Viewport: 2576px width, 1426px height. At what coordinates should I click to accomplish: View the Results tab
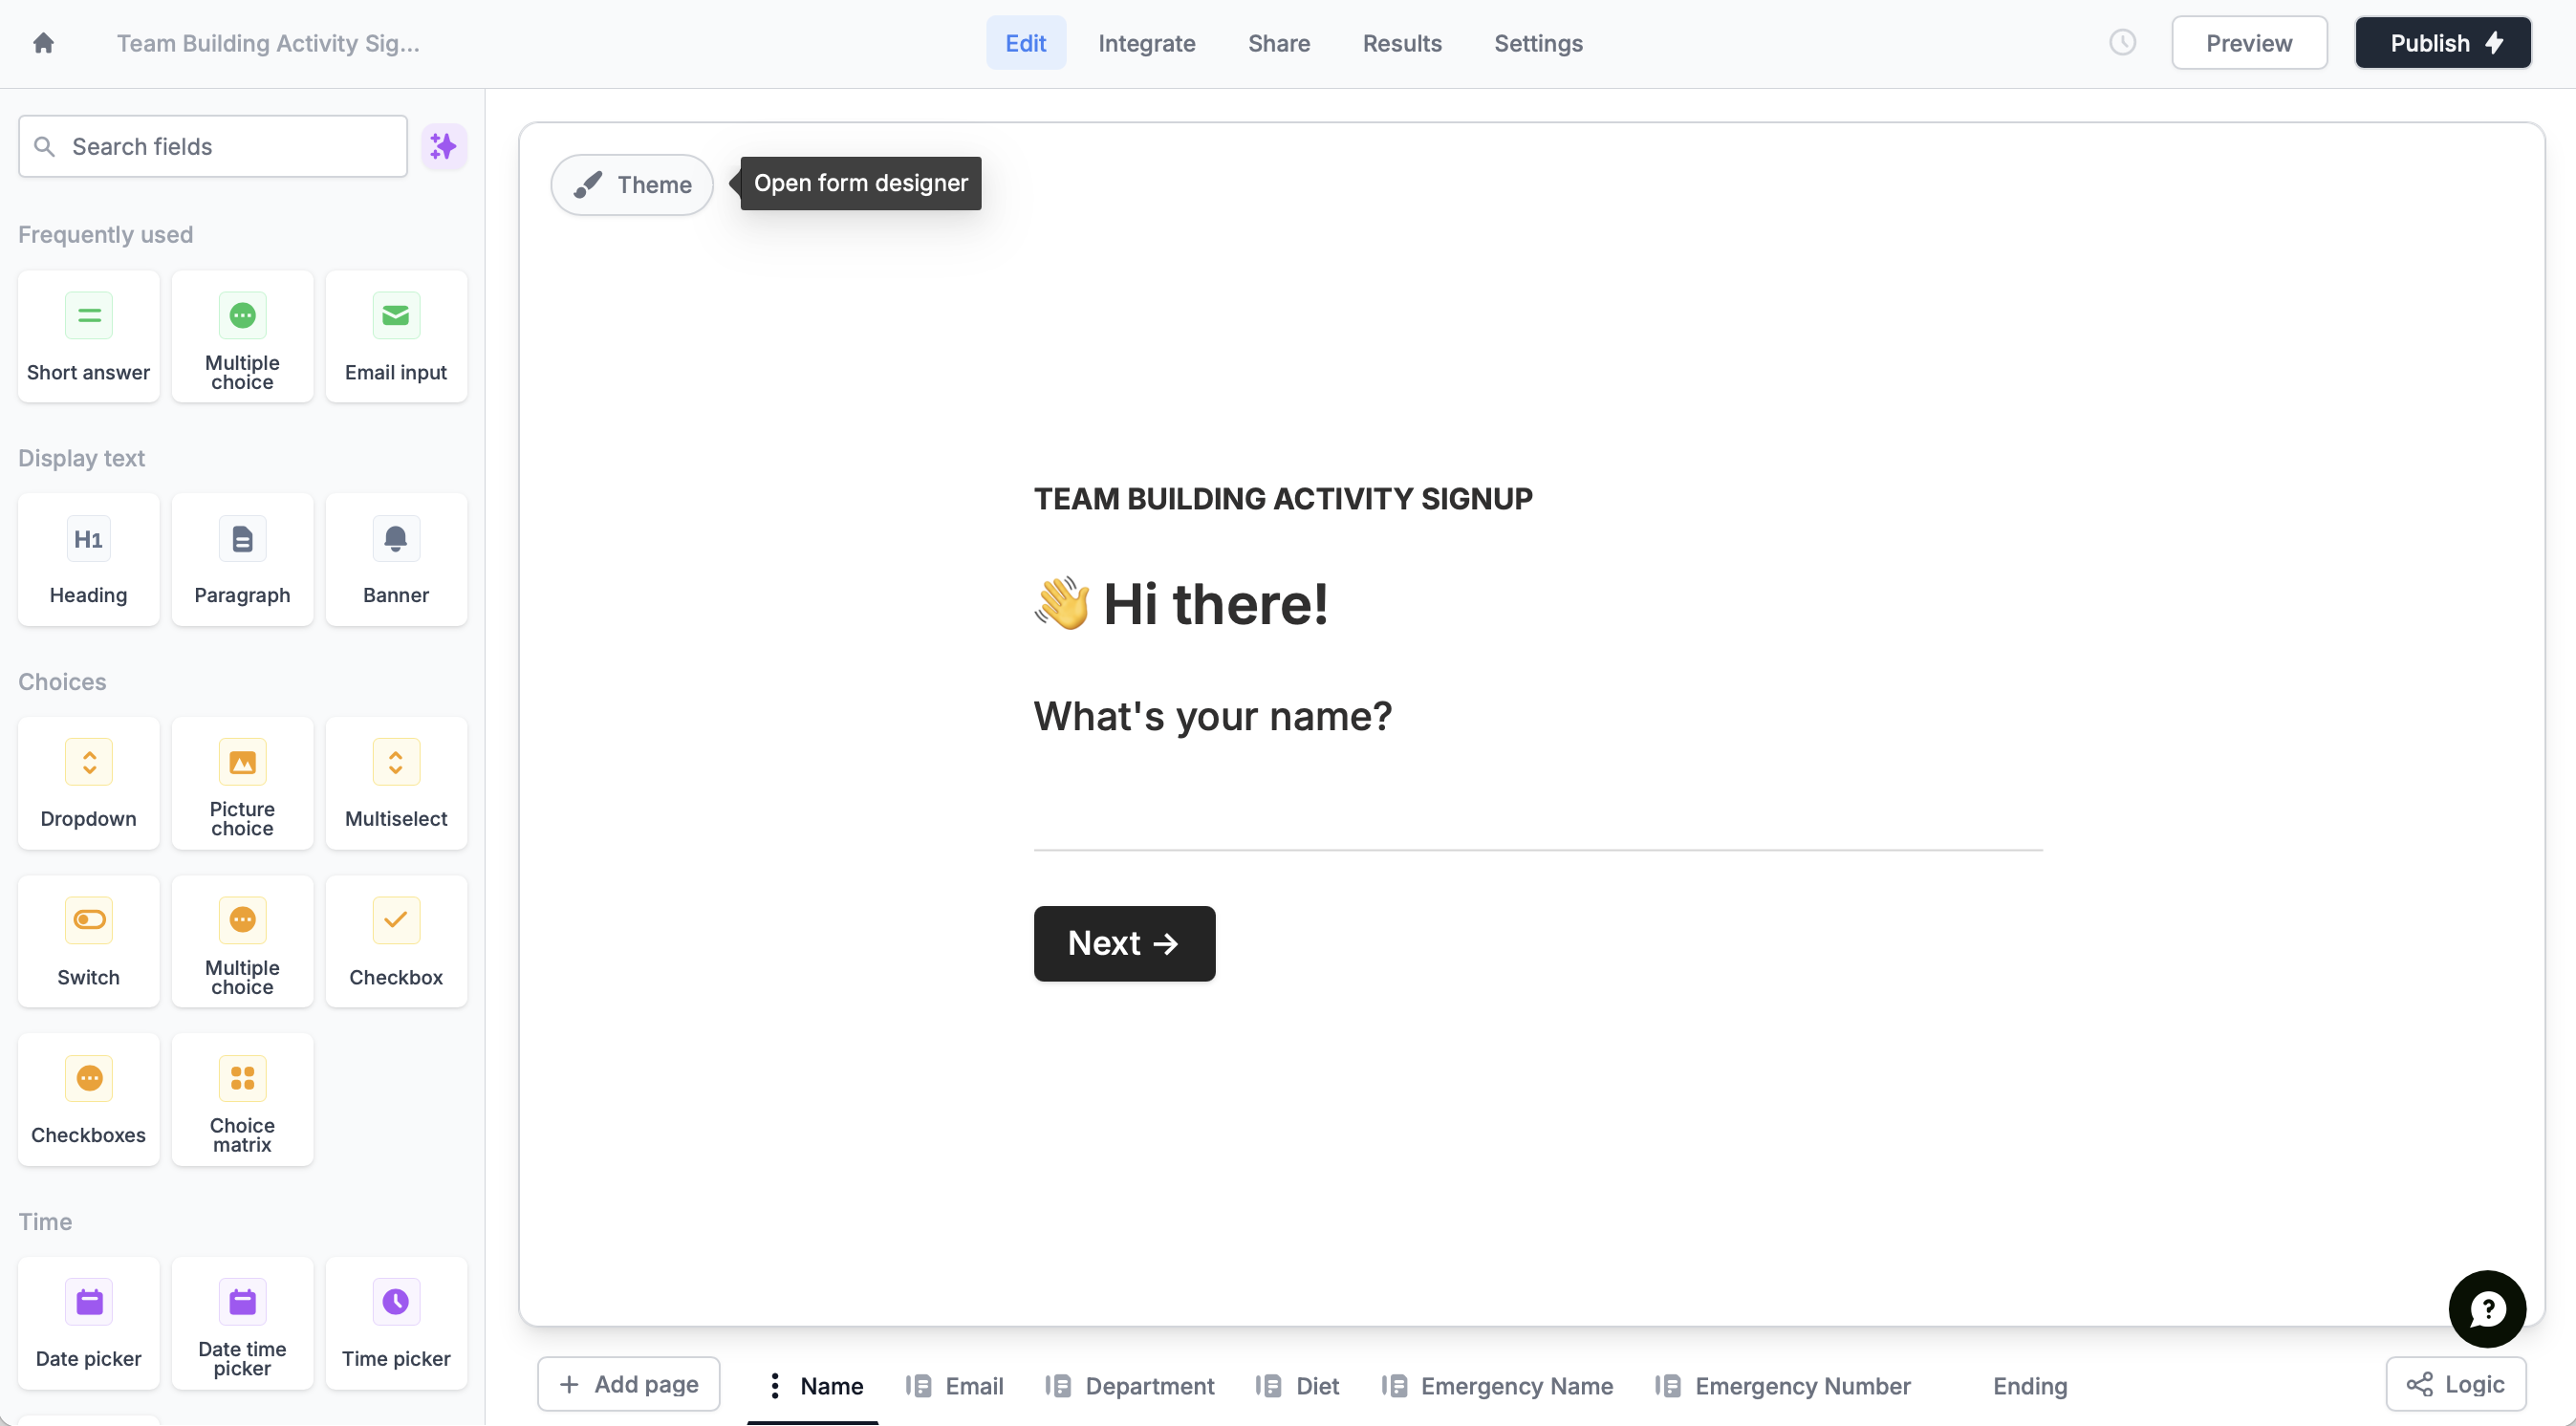(x=1401, y=43)
